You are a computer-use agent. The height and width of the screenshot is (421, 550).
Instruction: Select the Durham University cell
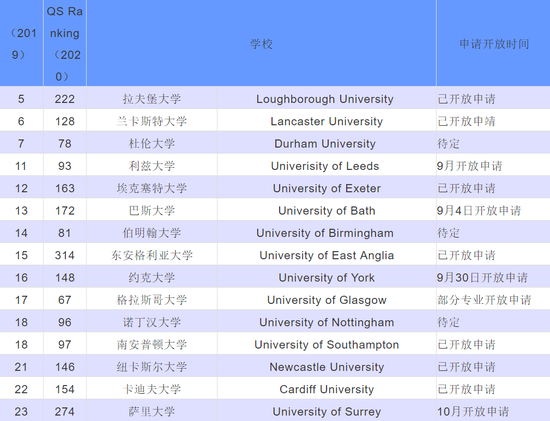click(326, 143)
